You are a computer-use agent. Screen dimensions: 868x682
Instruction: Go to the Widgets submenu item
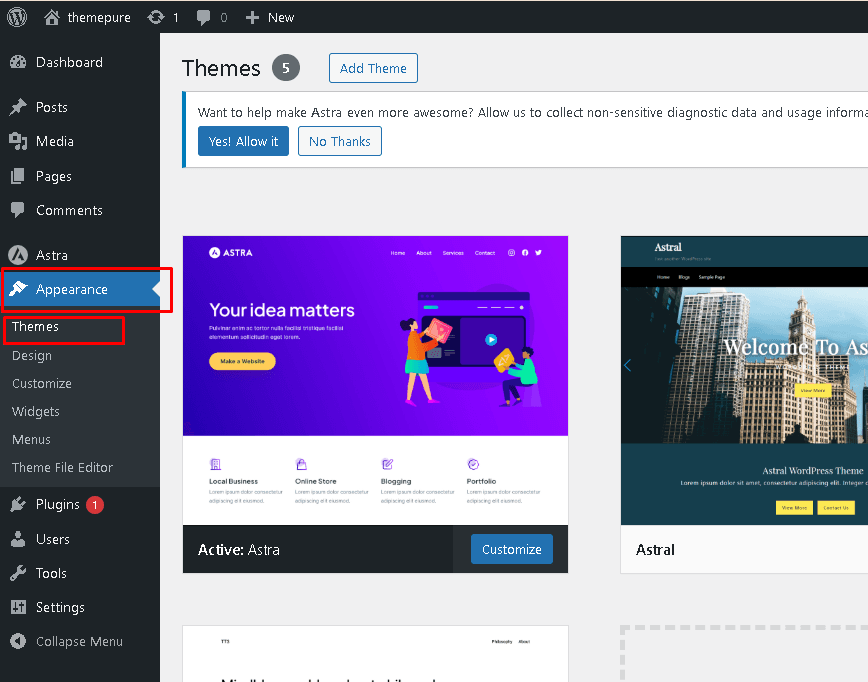(x=36, y=411)
